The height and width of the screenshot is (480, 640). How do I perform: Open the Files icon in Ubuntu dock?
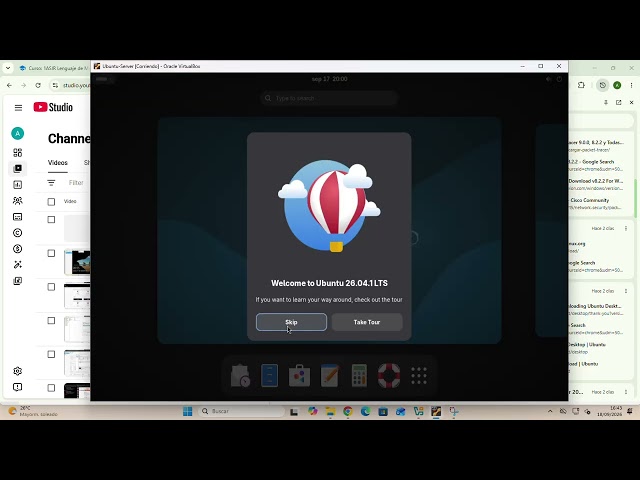pyautogui.click(x=269, y=376)
